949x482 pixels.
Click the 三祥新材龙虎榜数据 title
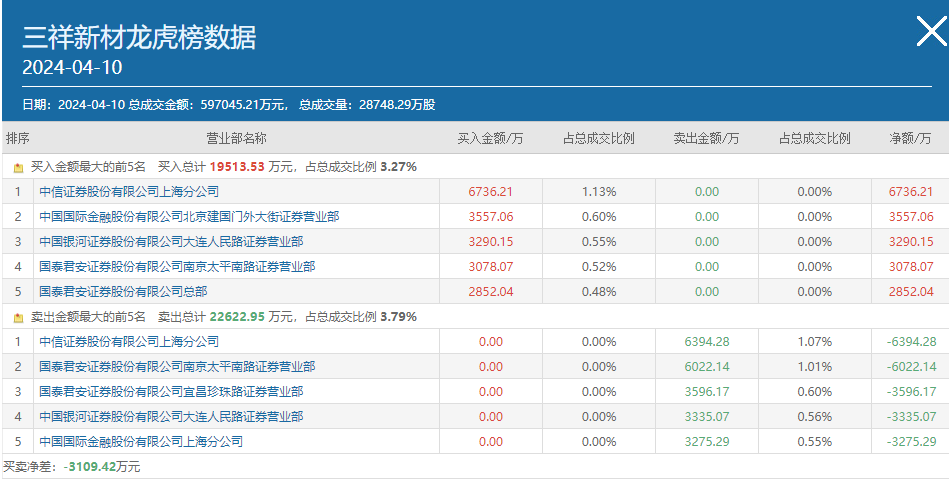[139, 38]
